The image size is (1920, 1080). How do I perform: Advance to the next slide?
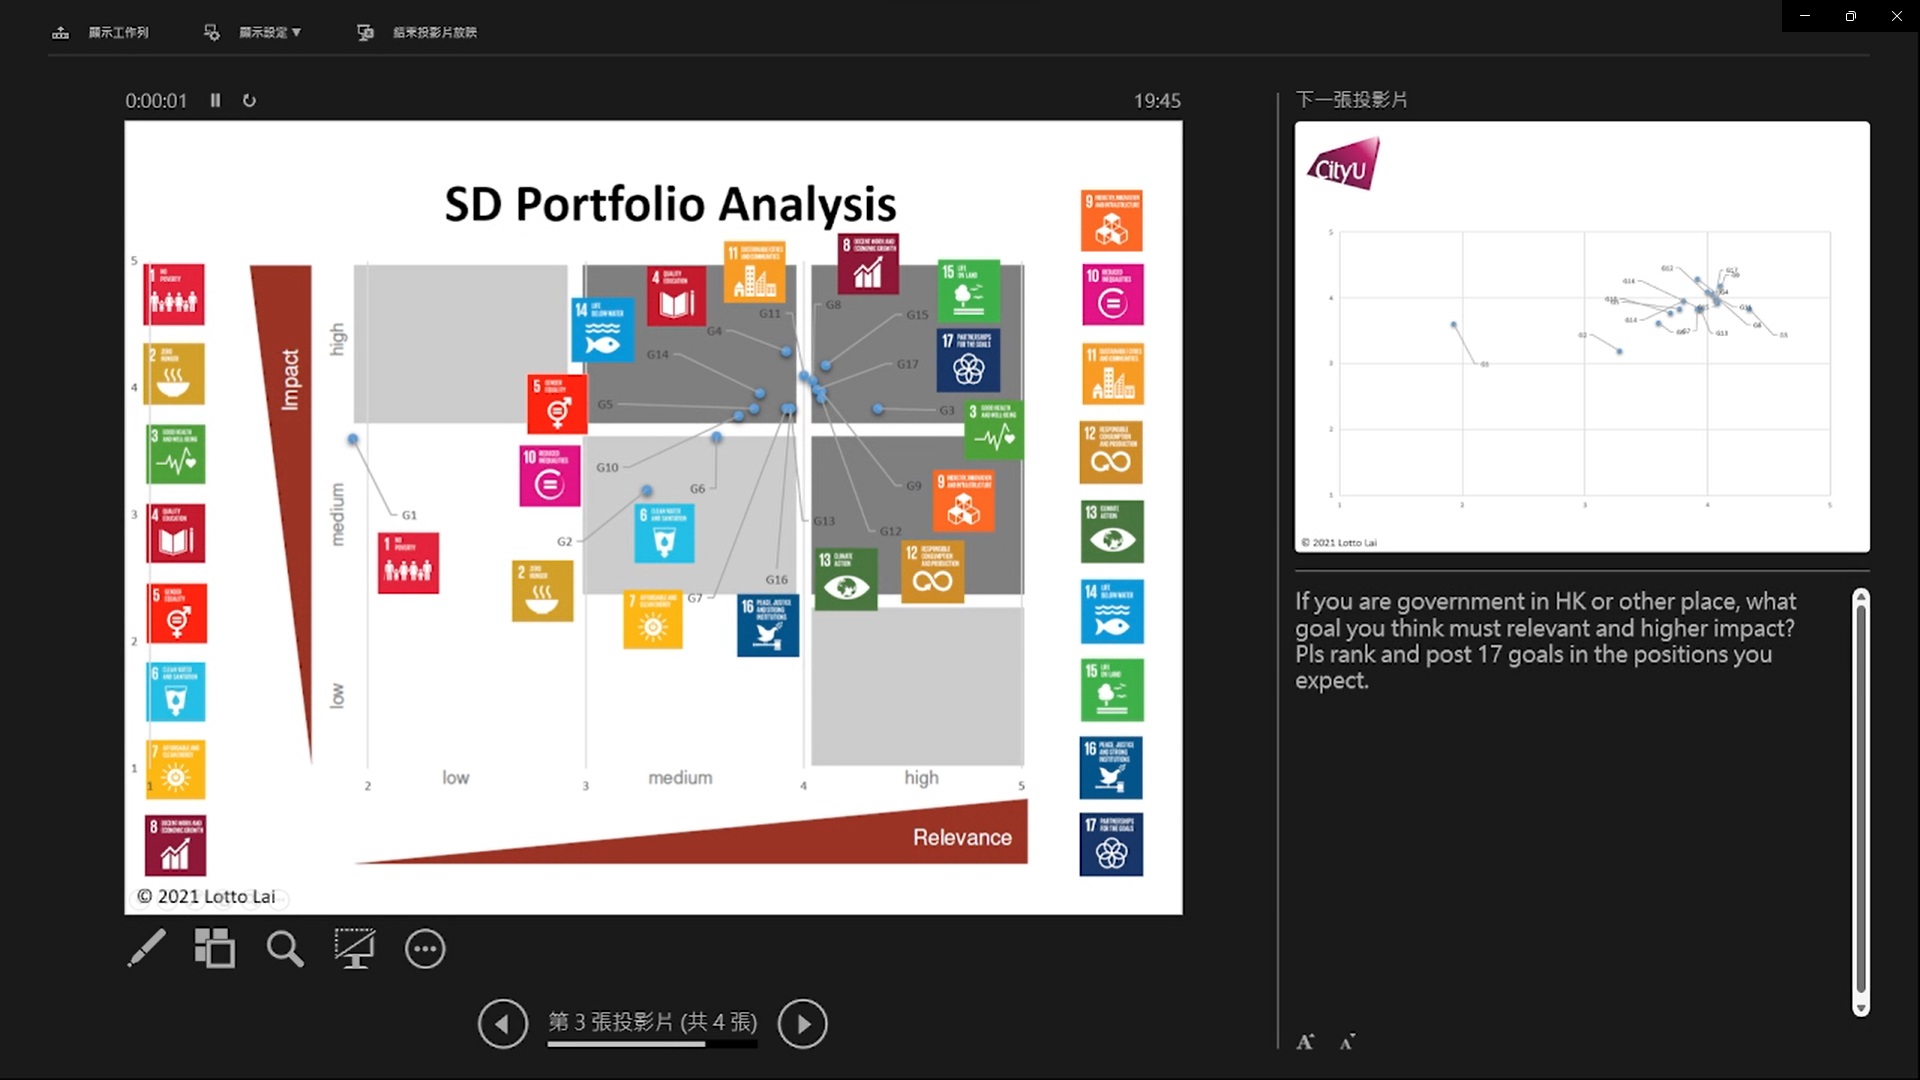point(802,1023)
